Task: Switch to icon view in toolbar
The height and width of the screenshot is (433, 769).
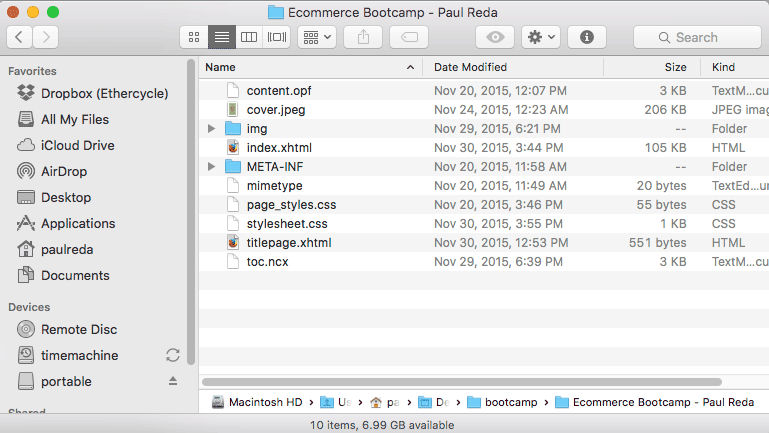Action: coord(194,37)
